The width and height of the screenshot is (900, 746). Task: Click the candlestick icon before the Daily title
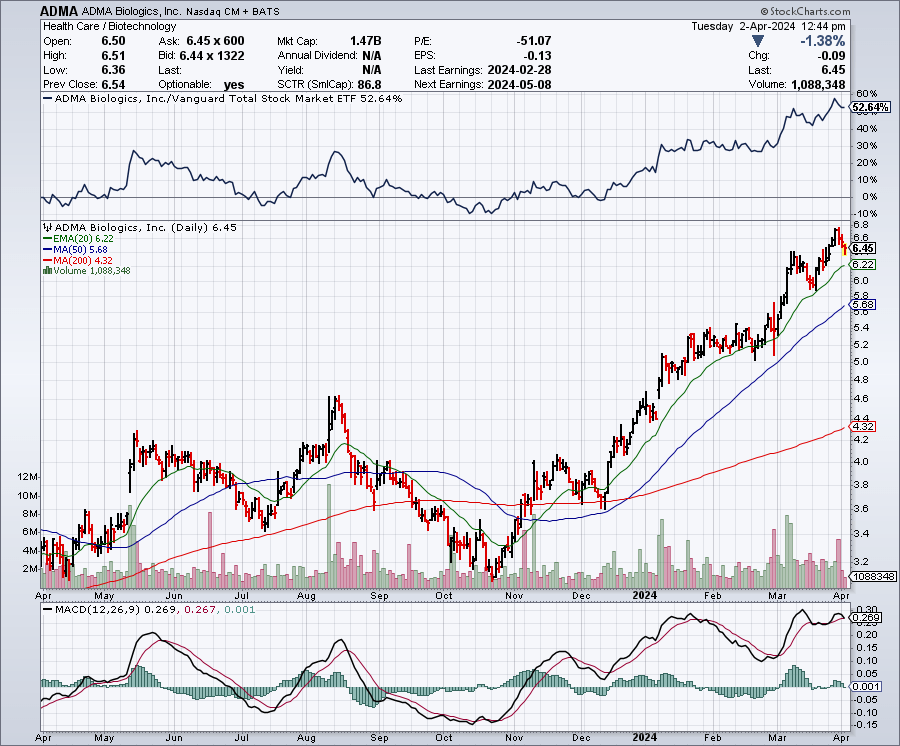(x=45, y=227)
